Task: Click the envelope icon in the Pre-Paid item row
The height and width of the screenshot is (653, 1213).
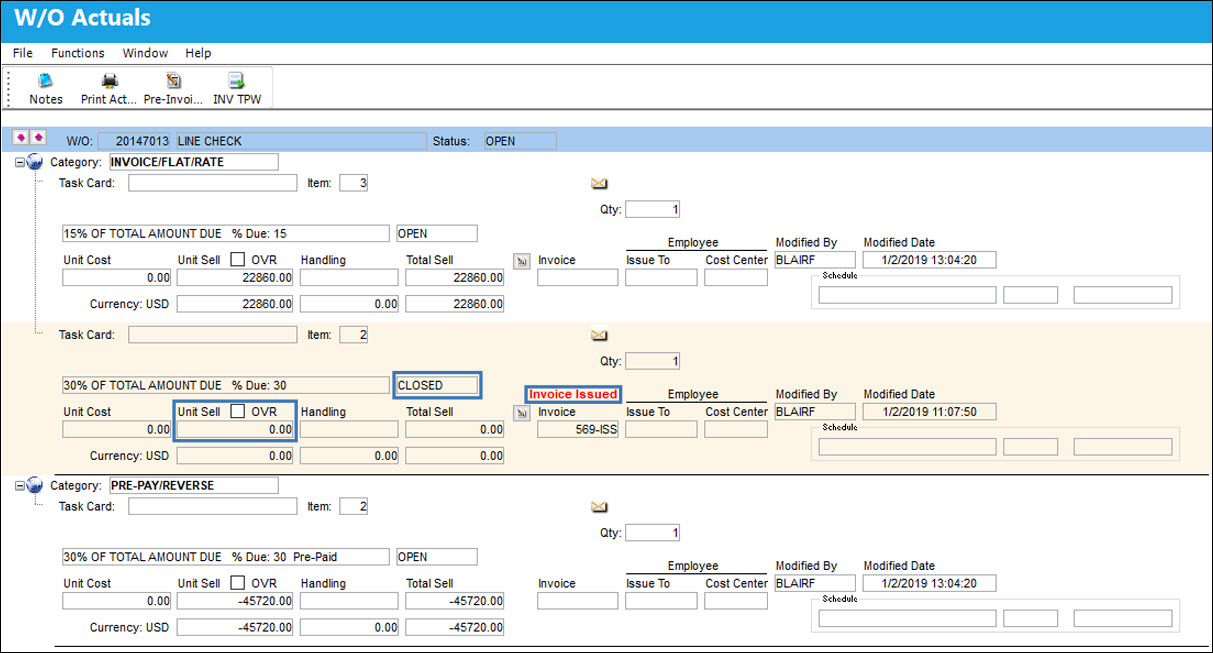Action: 599,507
